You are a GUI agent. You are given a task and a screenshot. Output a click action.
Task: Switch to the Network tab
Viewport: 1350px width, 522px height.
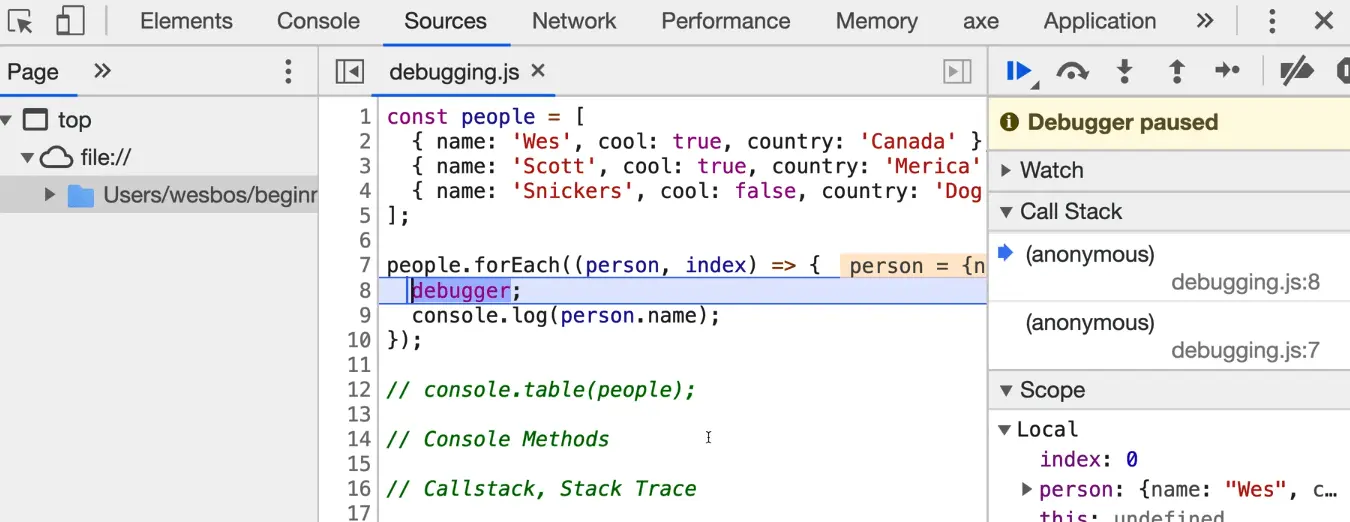(x=574, y=21)
